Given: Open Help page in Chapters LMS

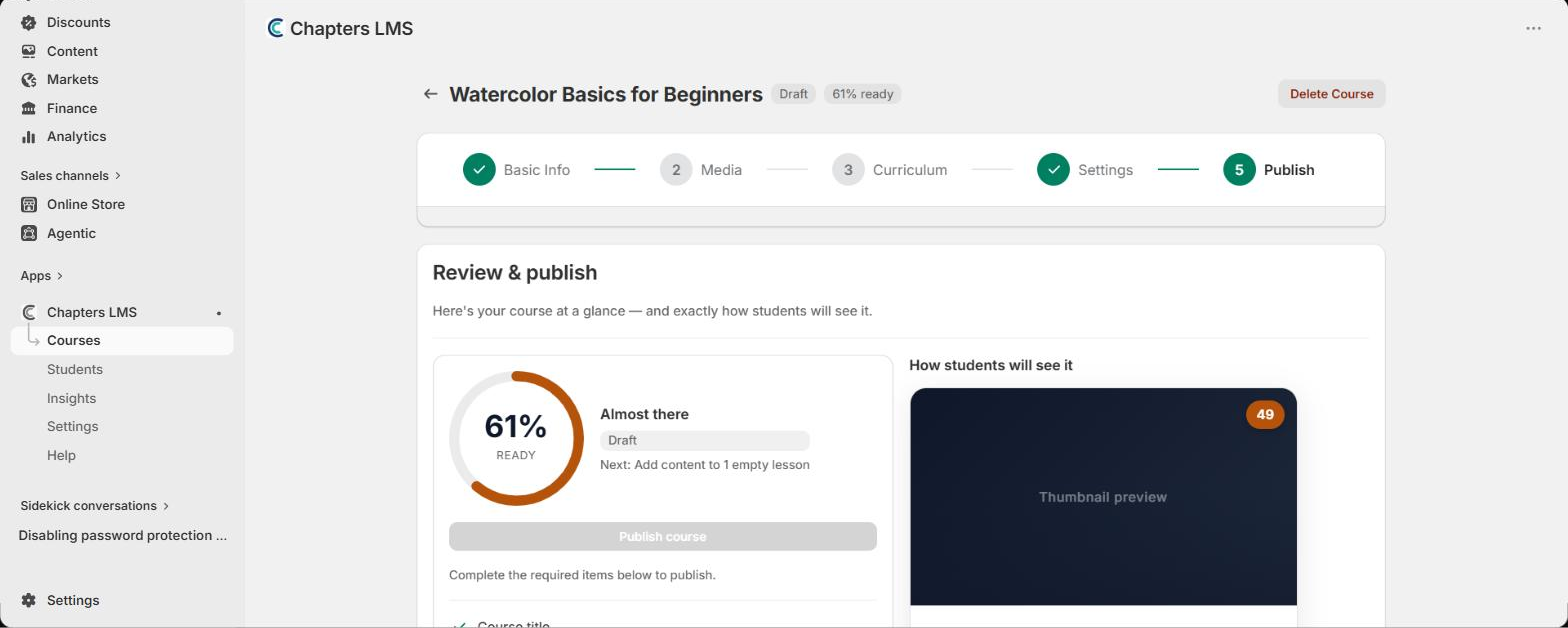Looking at the screenshot, I should 61,455.
